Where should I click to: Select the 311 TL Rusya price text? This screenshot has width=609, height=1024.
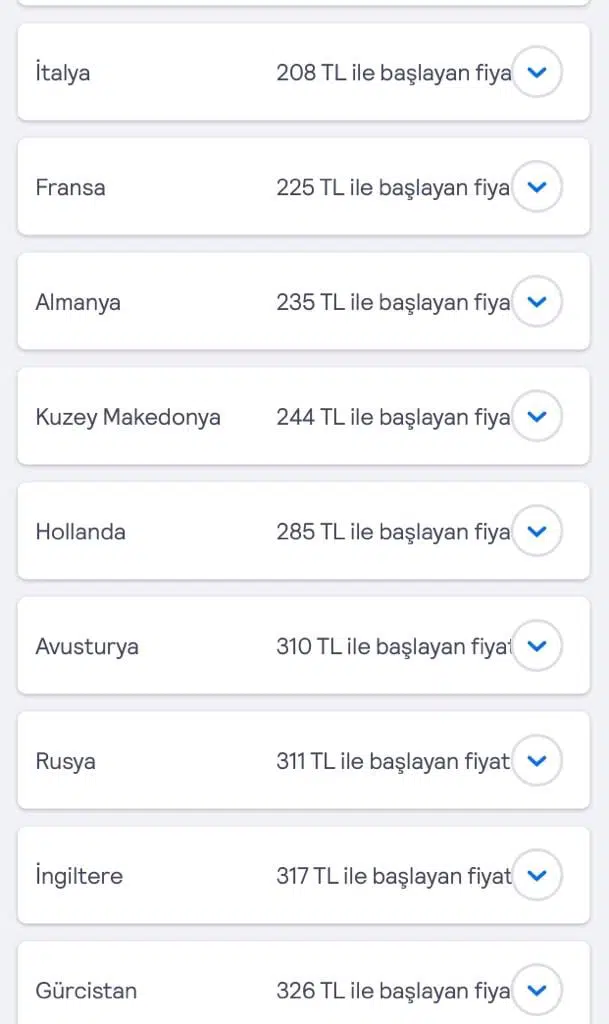pyautogui.click(x=393, y=762)
